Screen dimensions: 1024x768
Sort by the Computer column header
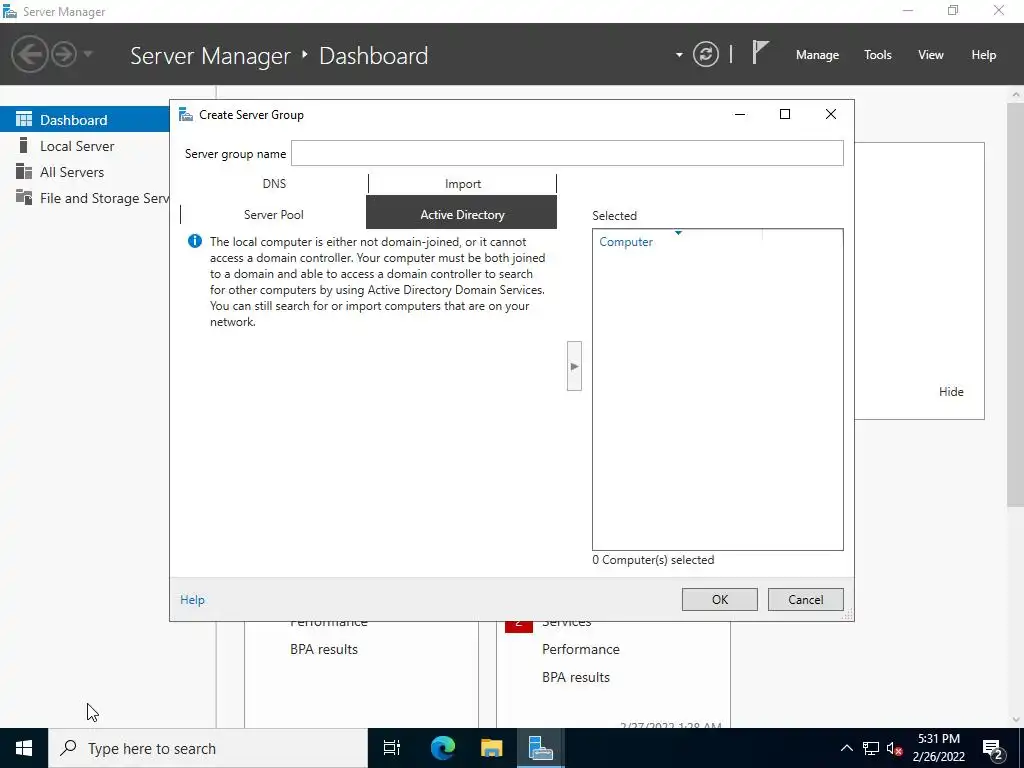tap(626, 242)
